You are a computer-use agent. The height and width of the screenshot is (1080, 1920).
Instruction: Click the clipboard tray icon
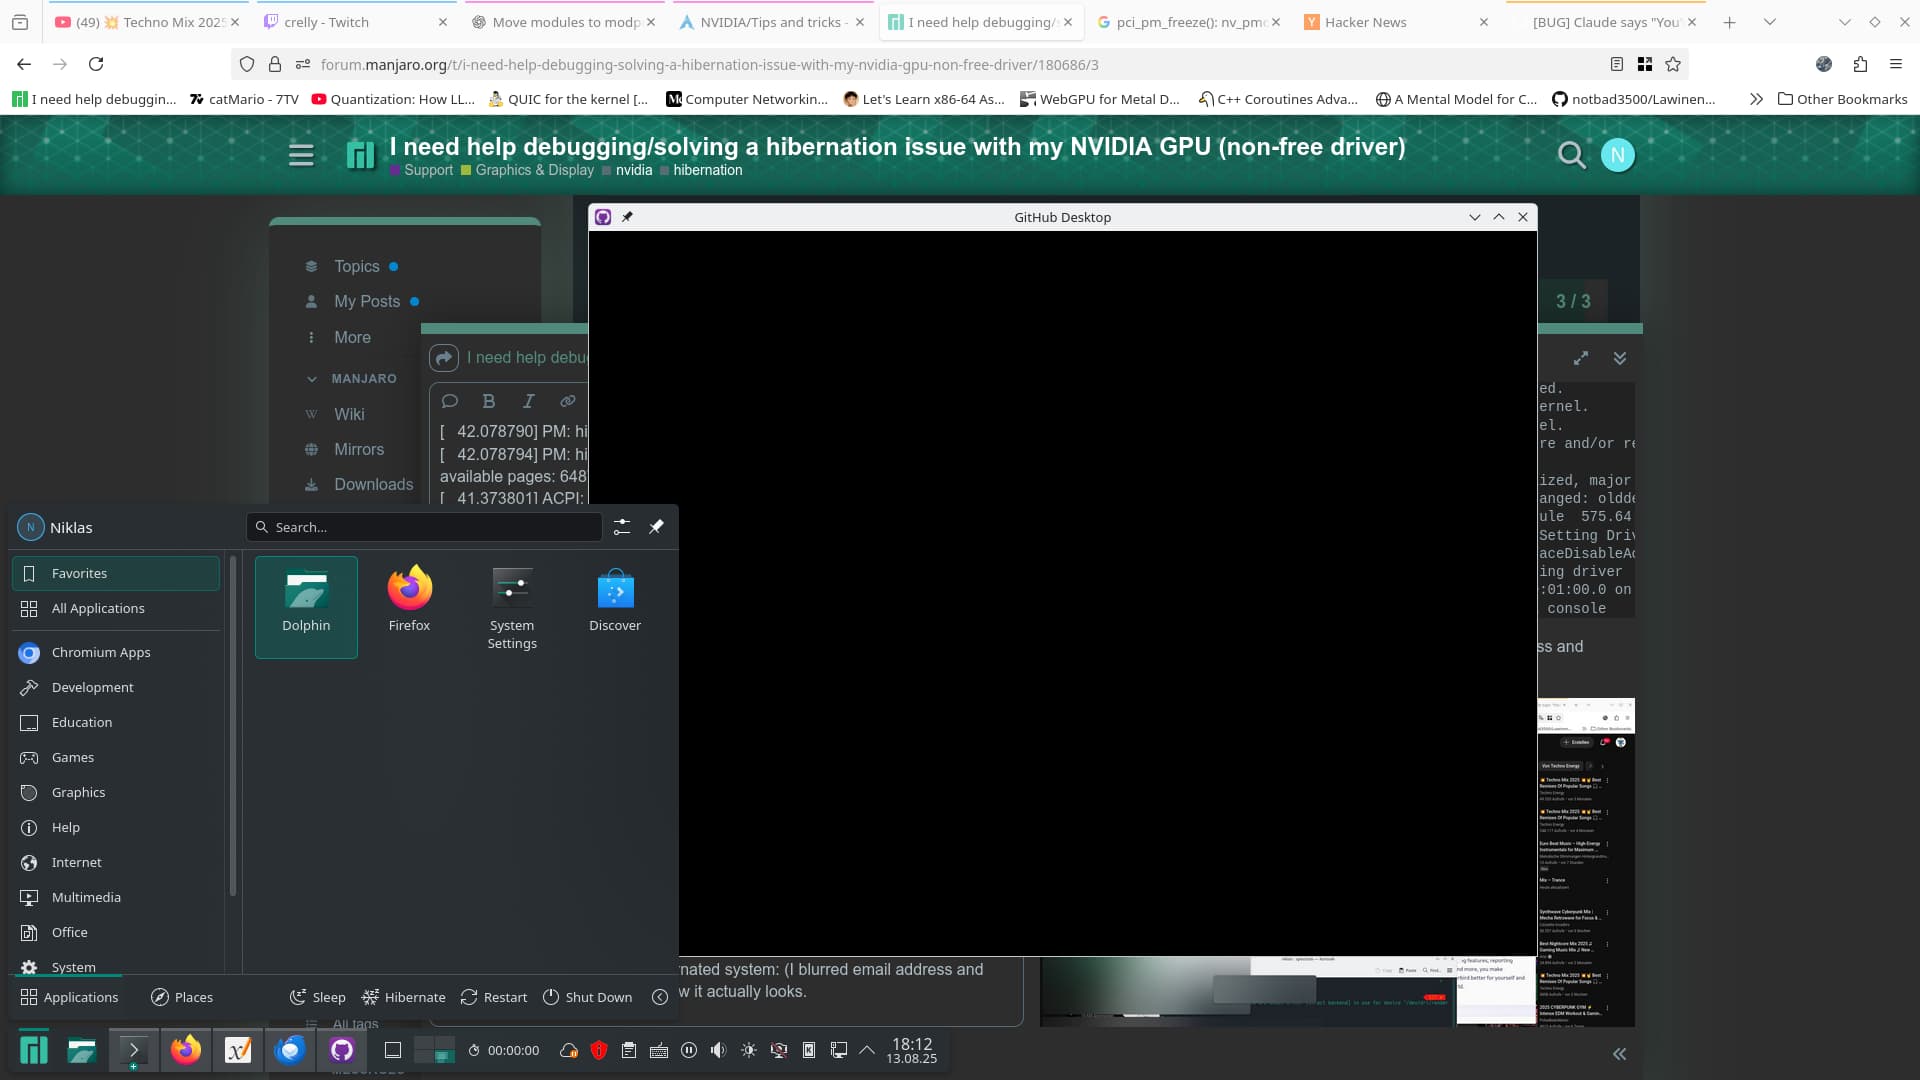tap(629, 1050)
